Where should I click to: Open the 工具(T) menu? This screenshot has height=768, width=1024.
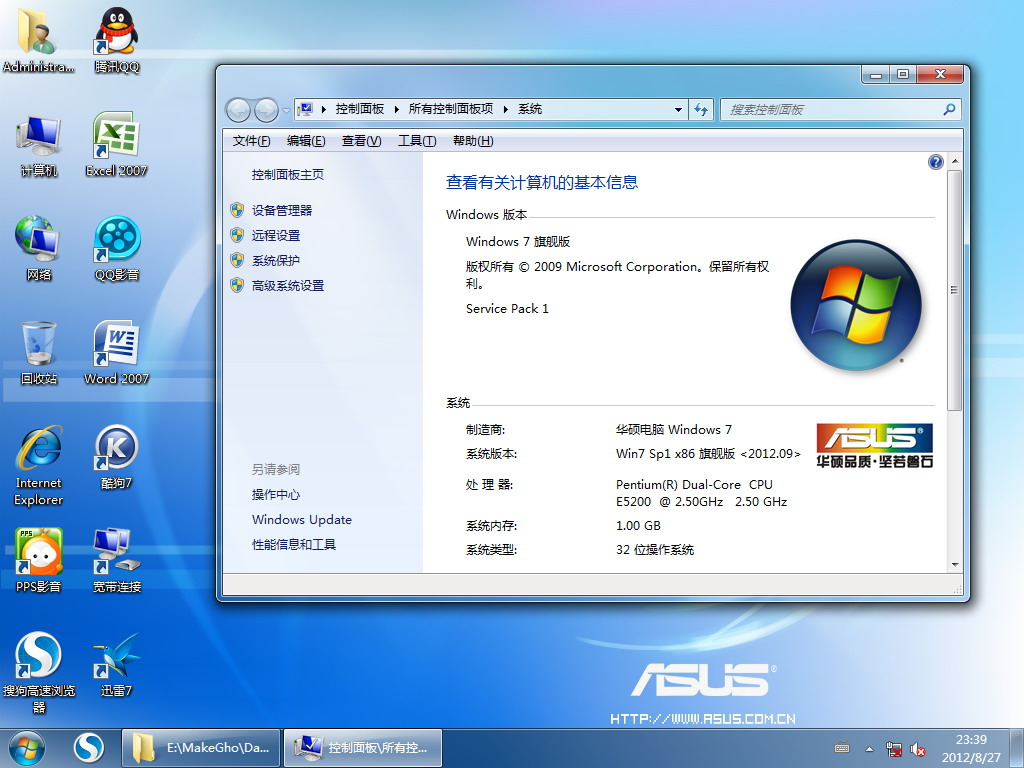pos(416,141)
